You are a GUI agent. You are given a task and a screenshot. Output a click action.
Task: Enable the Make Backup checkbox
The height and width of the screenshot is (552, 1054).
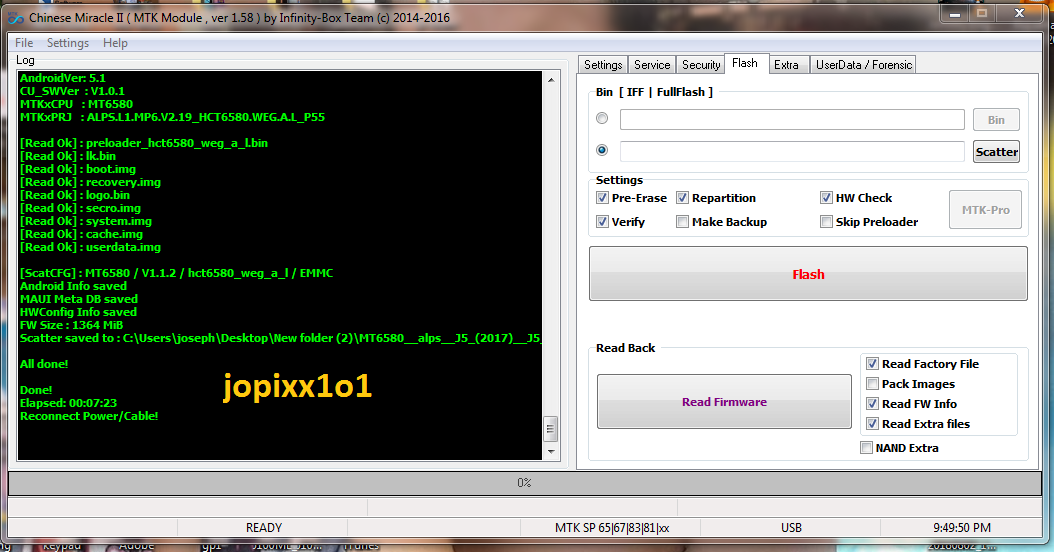tap(682, 222)
